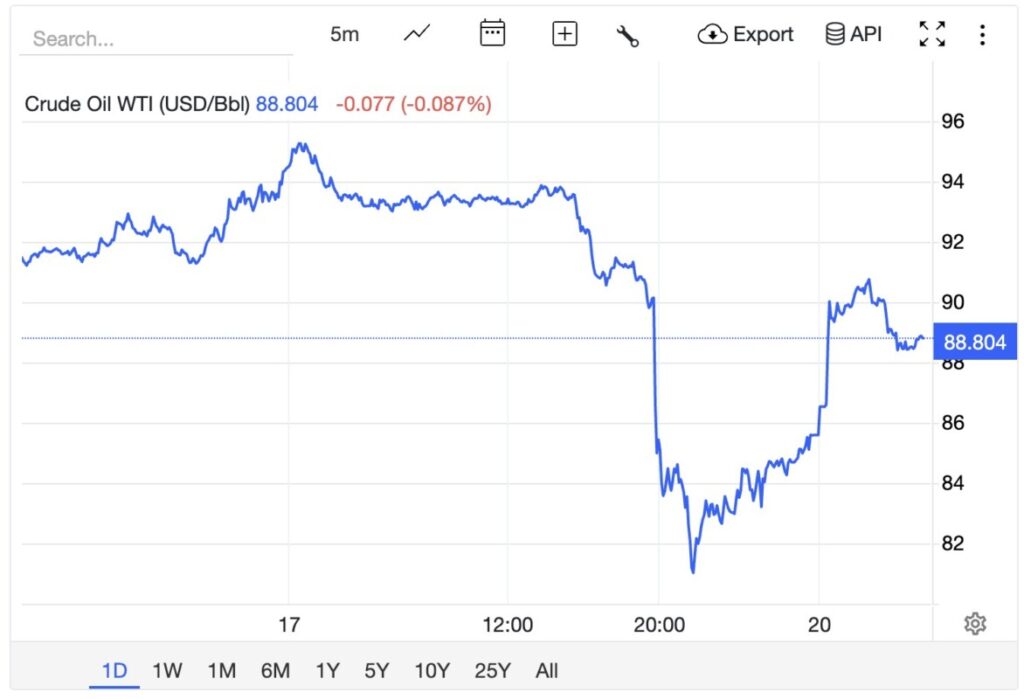Image resolution: width=1024 pixels, height=699 pixels.
Task: Select the 6M time range
Action: pyautogui.click(x=275, y=670)
